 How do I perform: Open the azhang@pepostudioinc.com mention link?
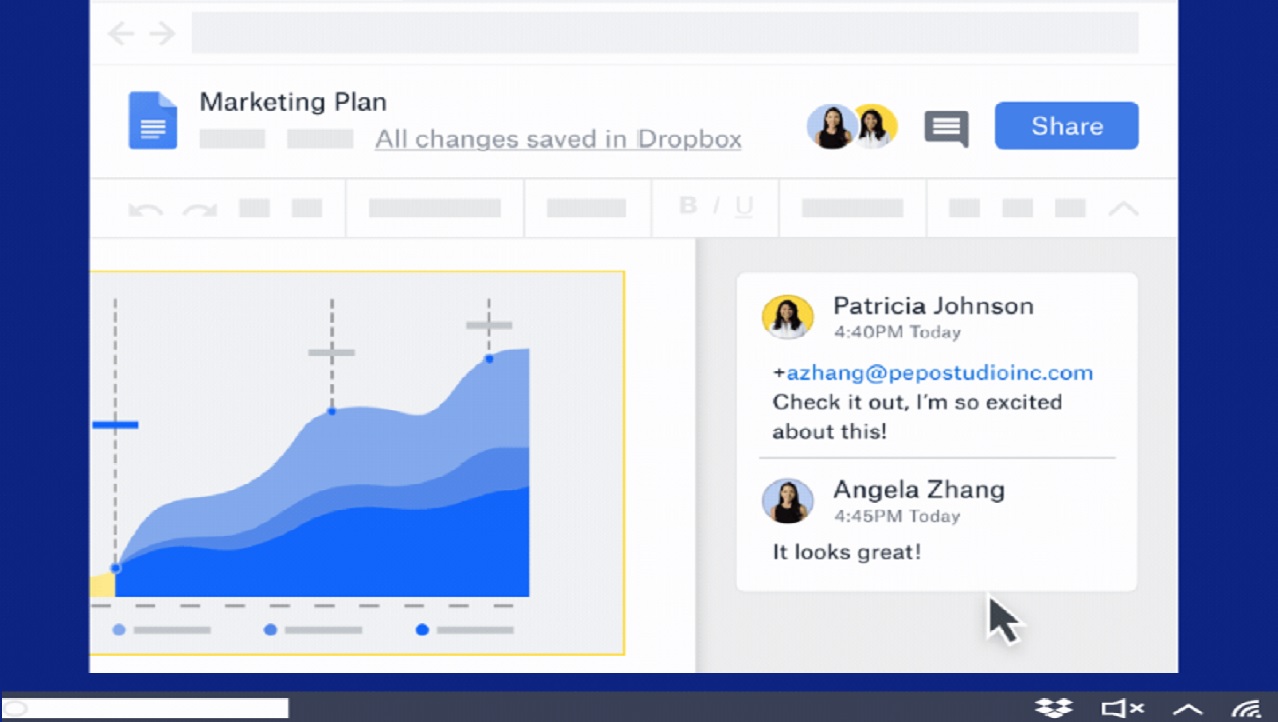939,373
